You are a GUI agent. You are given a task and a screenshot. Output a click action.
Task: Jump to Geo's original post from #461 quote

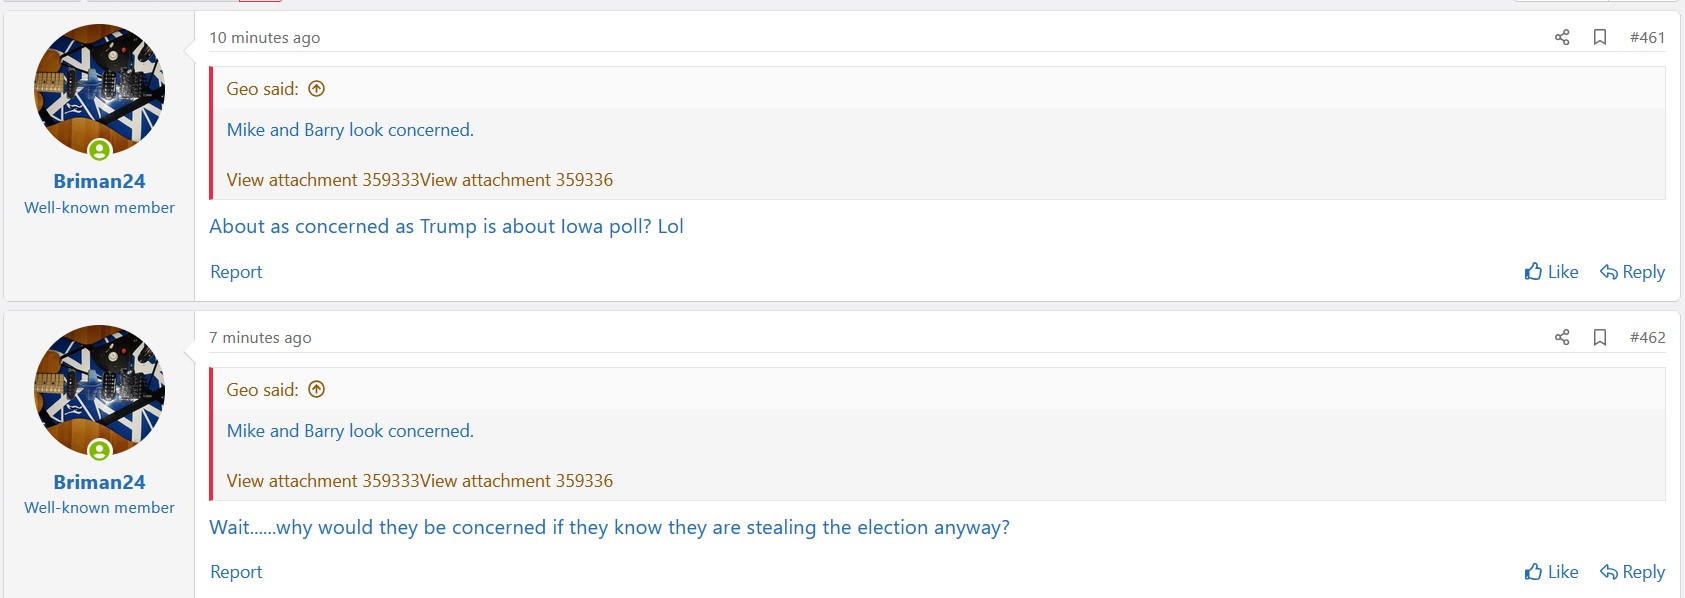(317, 88)
